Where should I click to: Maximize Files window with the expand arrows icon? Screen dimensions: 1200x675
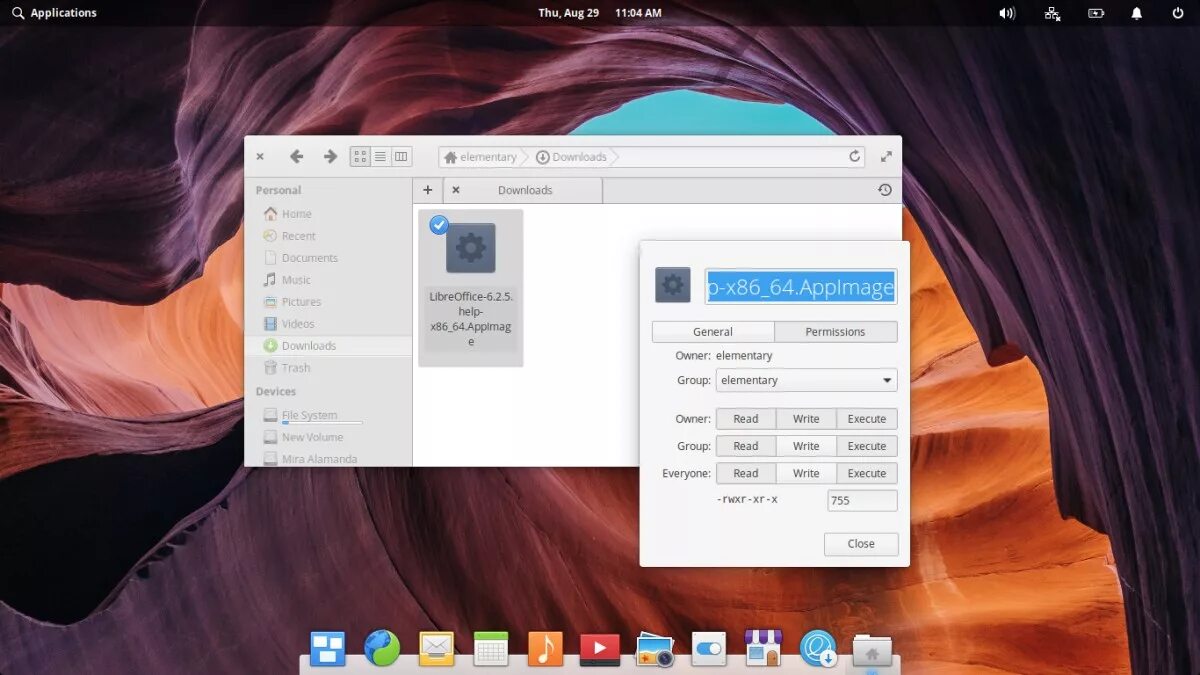point(886,157)
